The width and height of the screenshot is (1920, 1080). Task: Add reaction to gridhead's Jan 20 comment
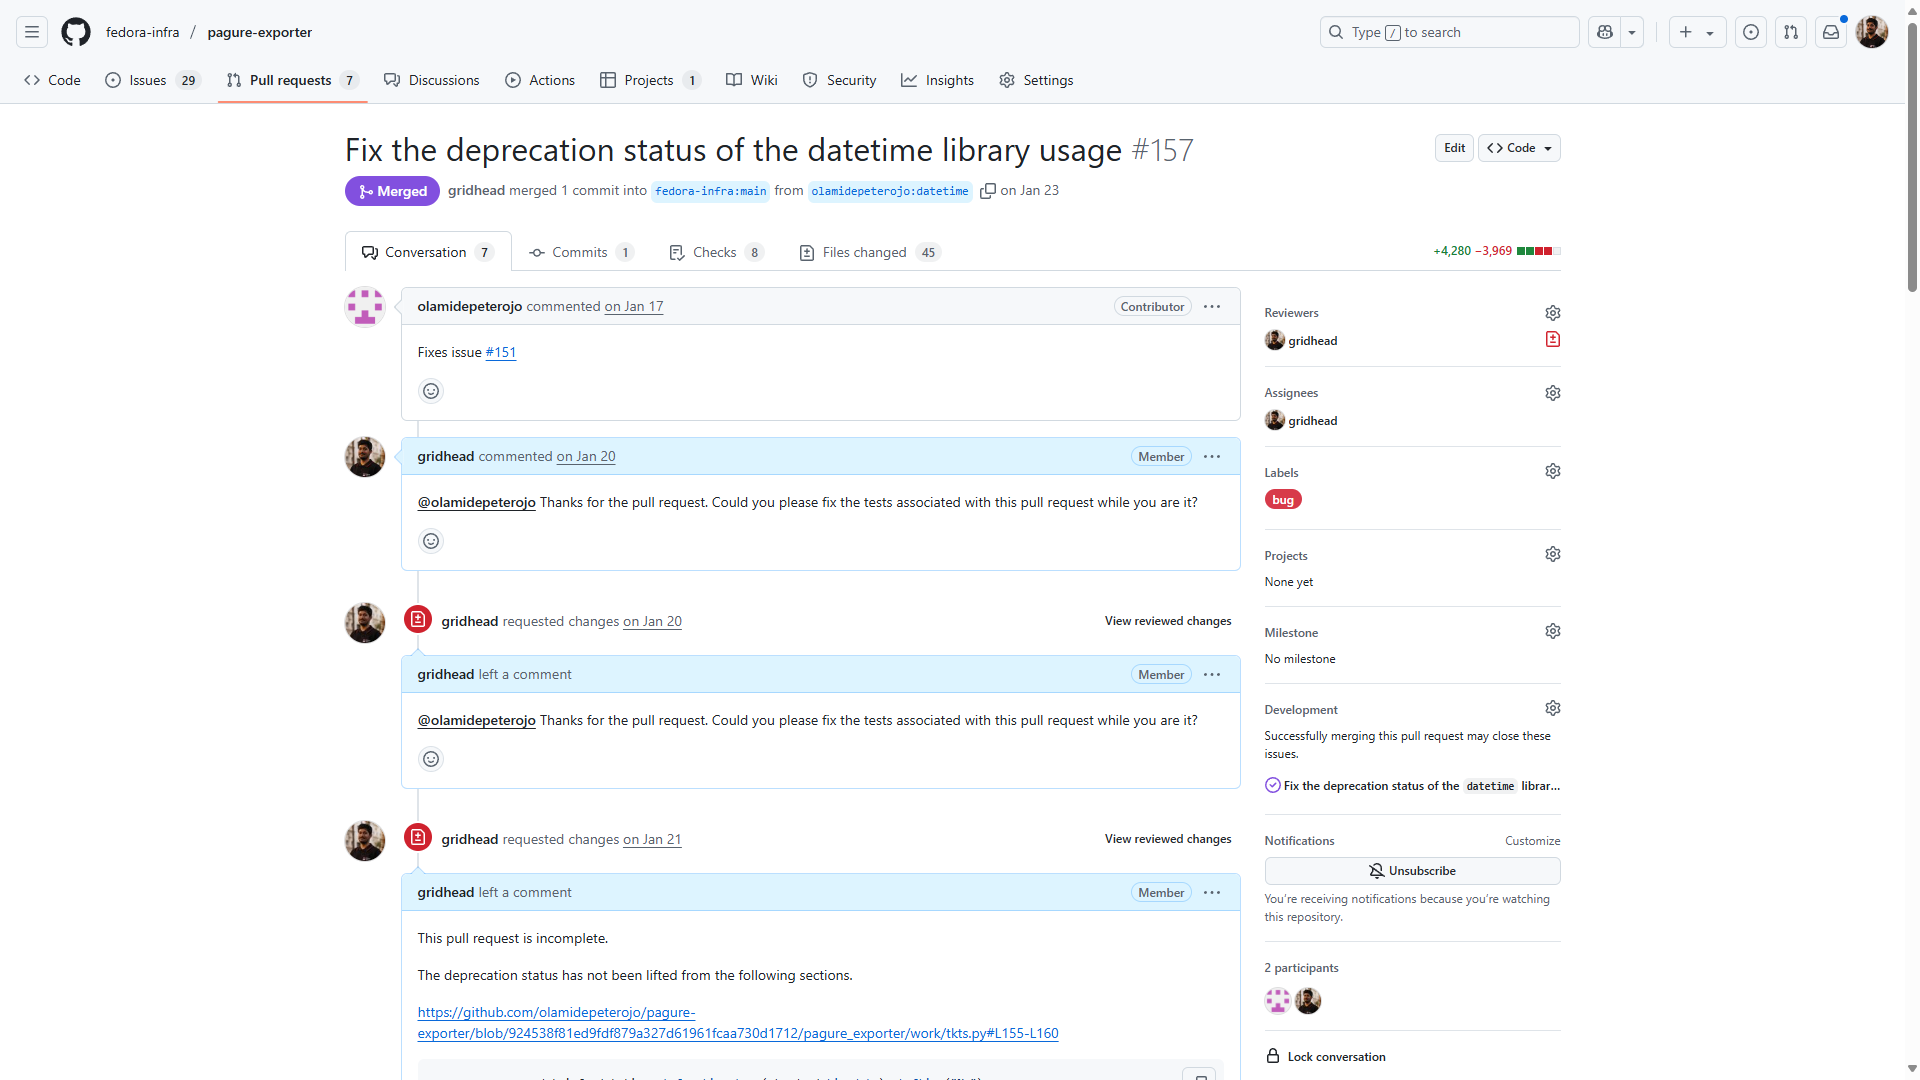431,541
